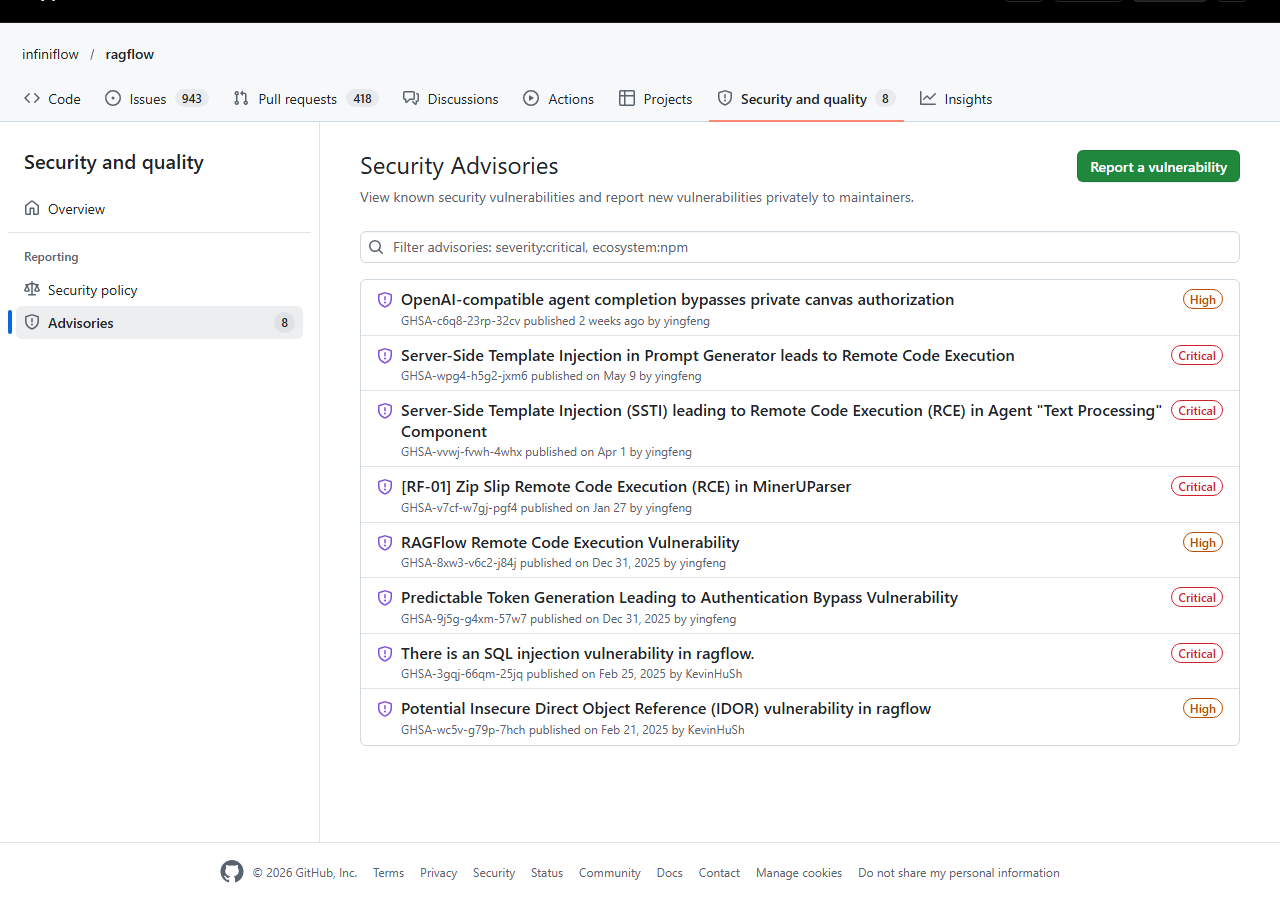Open the Predictable Token Generation advisory
Viewport: 1280px width, 900px height.
click(679, 598)
